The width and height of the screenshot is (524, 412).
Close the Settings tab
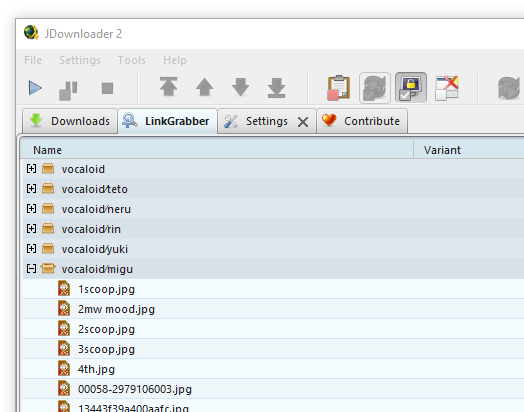(x=303, y=122)
